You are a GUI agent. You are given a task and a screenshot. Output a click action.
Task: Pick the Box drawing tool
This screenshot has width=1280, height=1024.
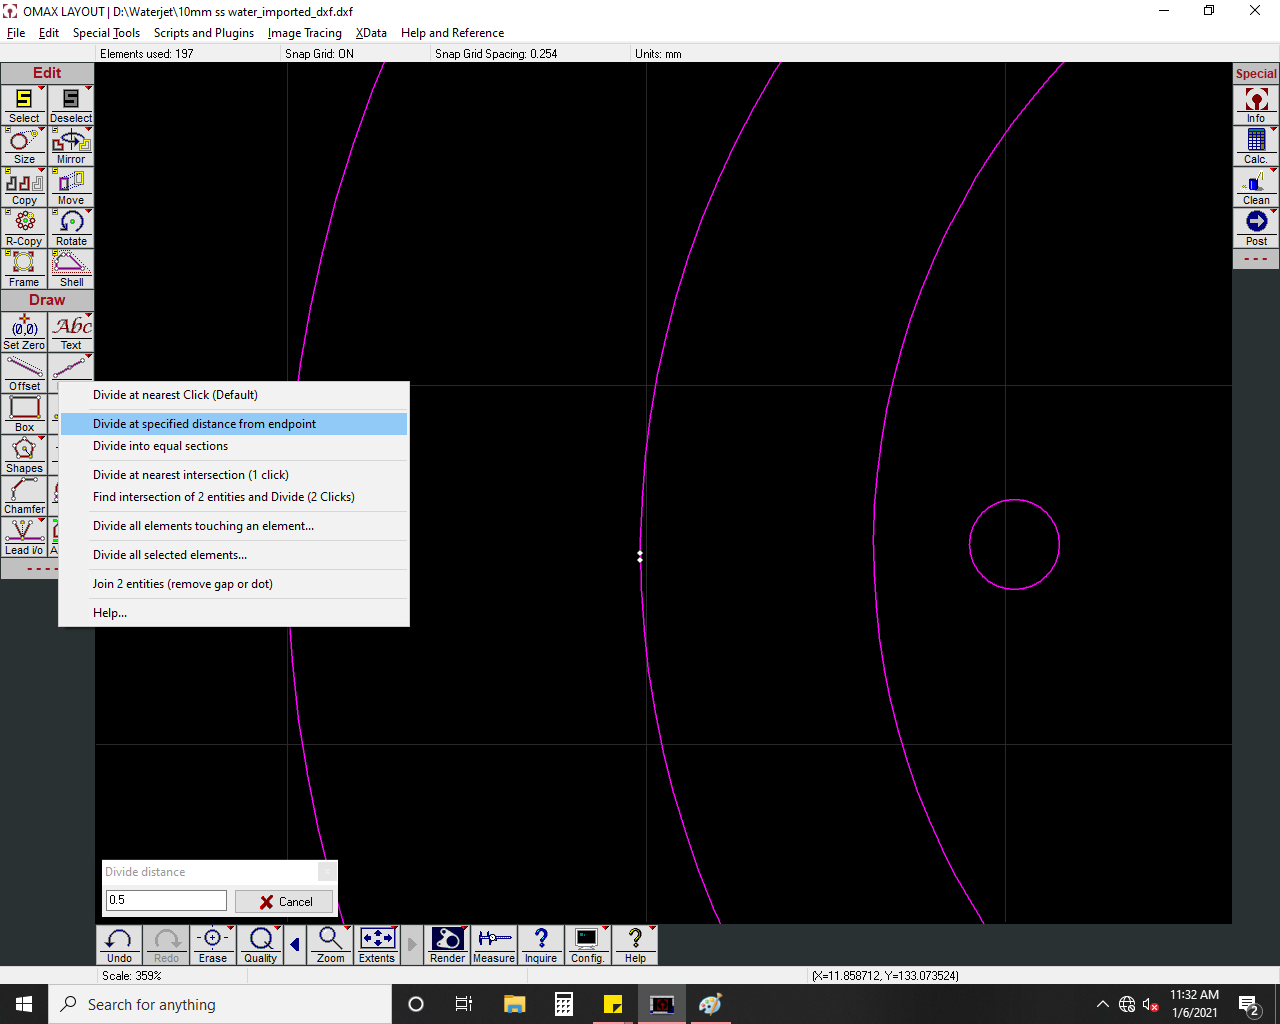tap(24, 414)
